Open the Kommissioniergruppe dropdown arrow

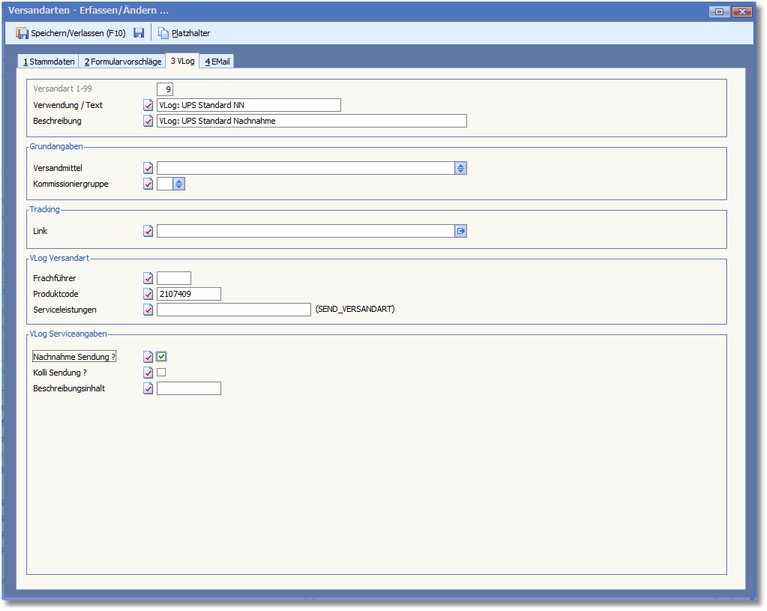click(179, 184)
